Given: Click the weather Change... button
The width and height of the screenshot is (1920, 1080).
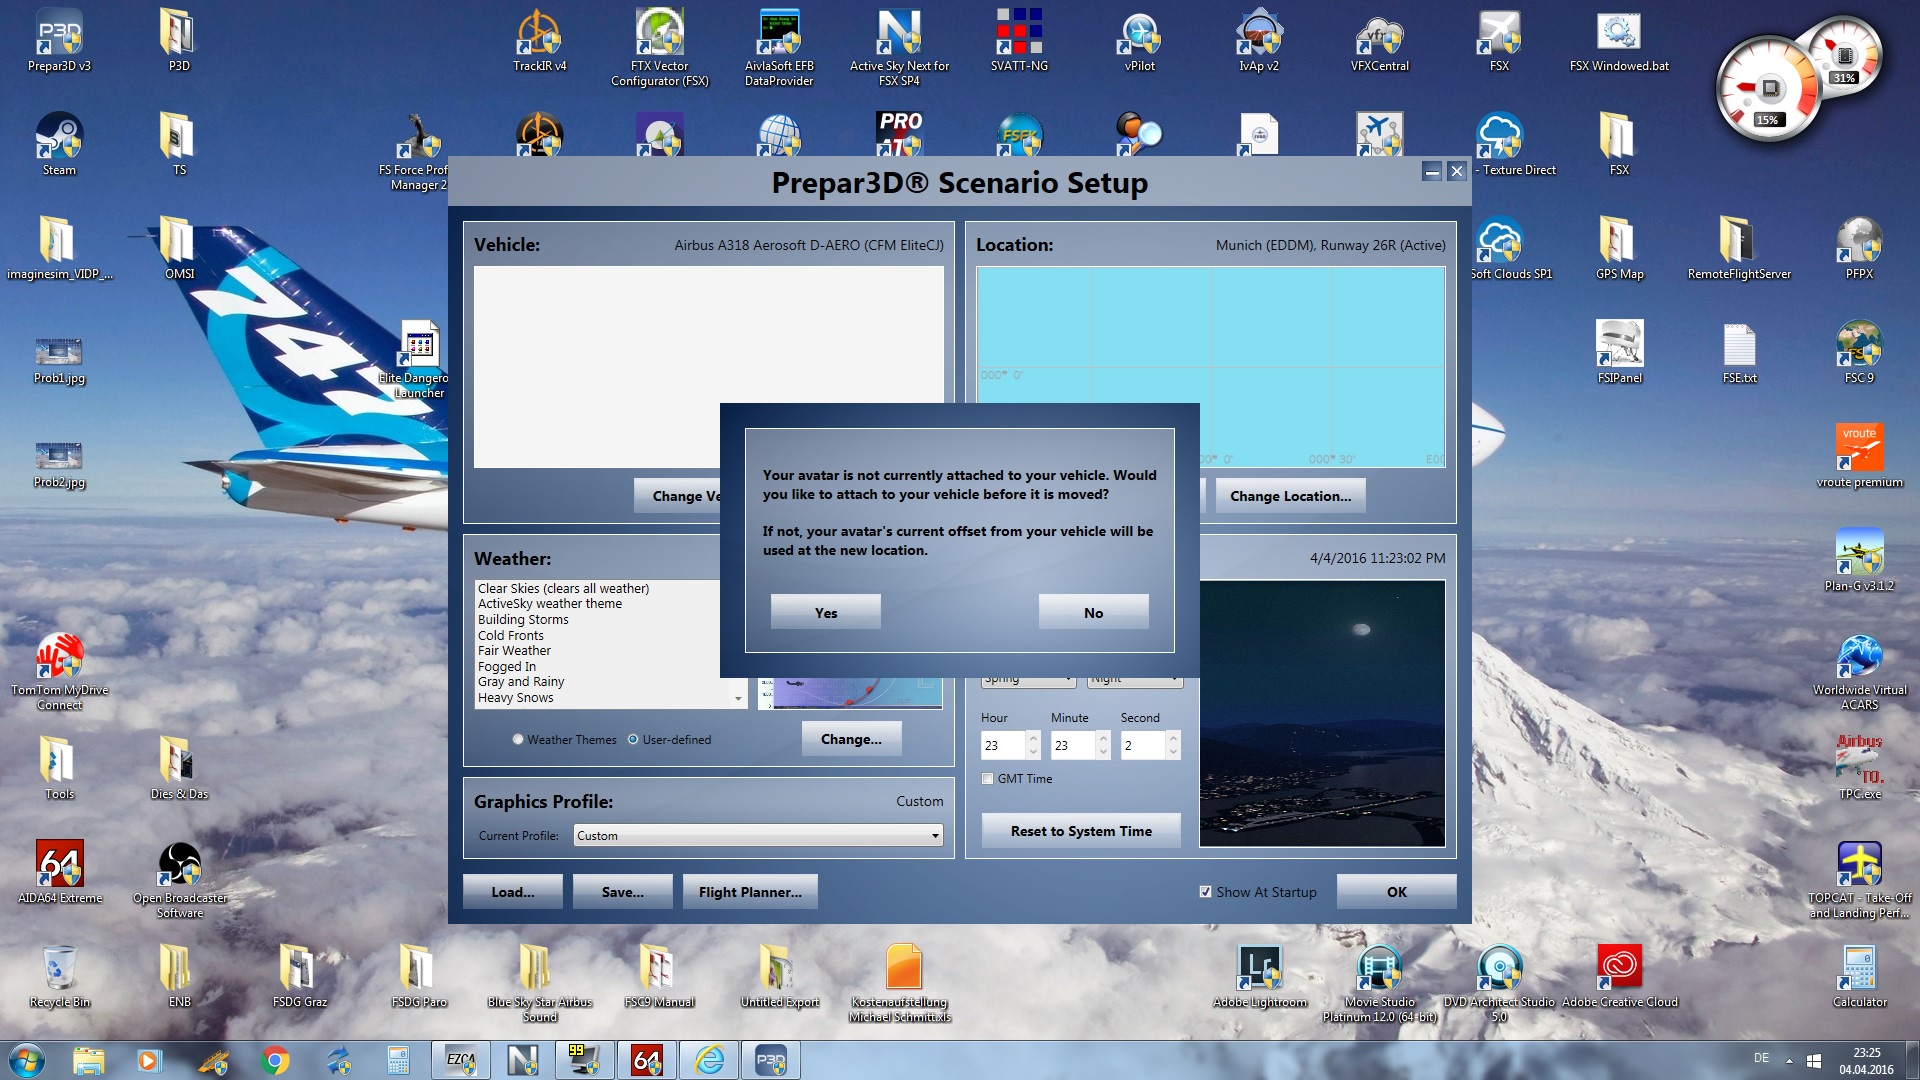Looking at the screenshot, I should (851, 739).
